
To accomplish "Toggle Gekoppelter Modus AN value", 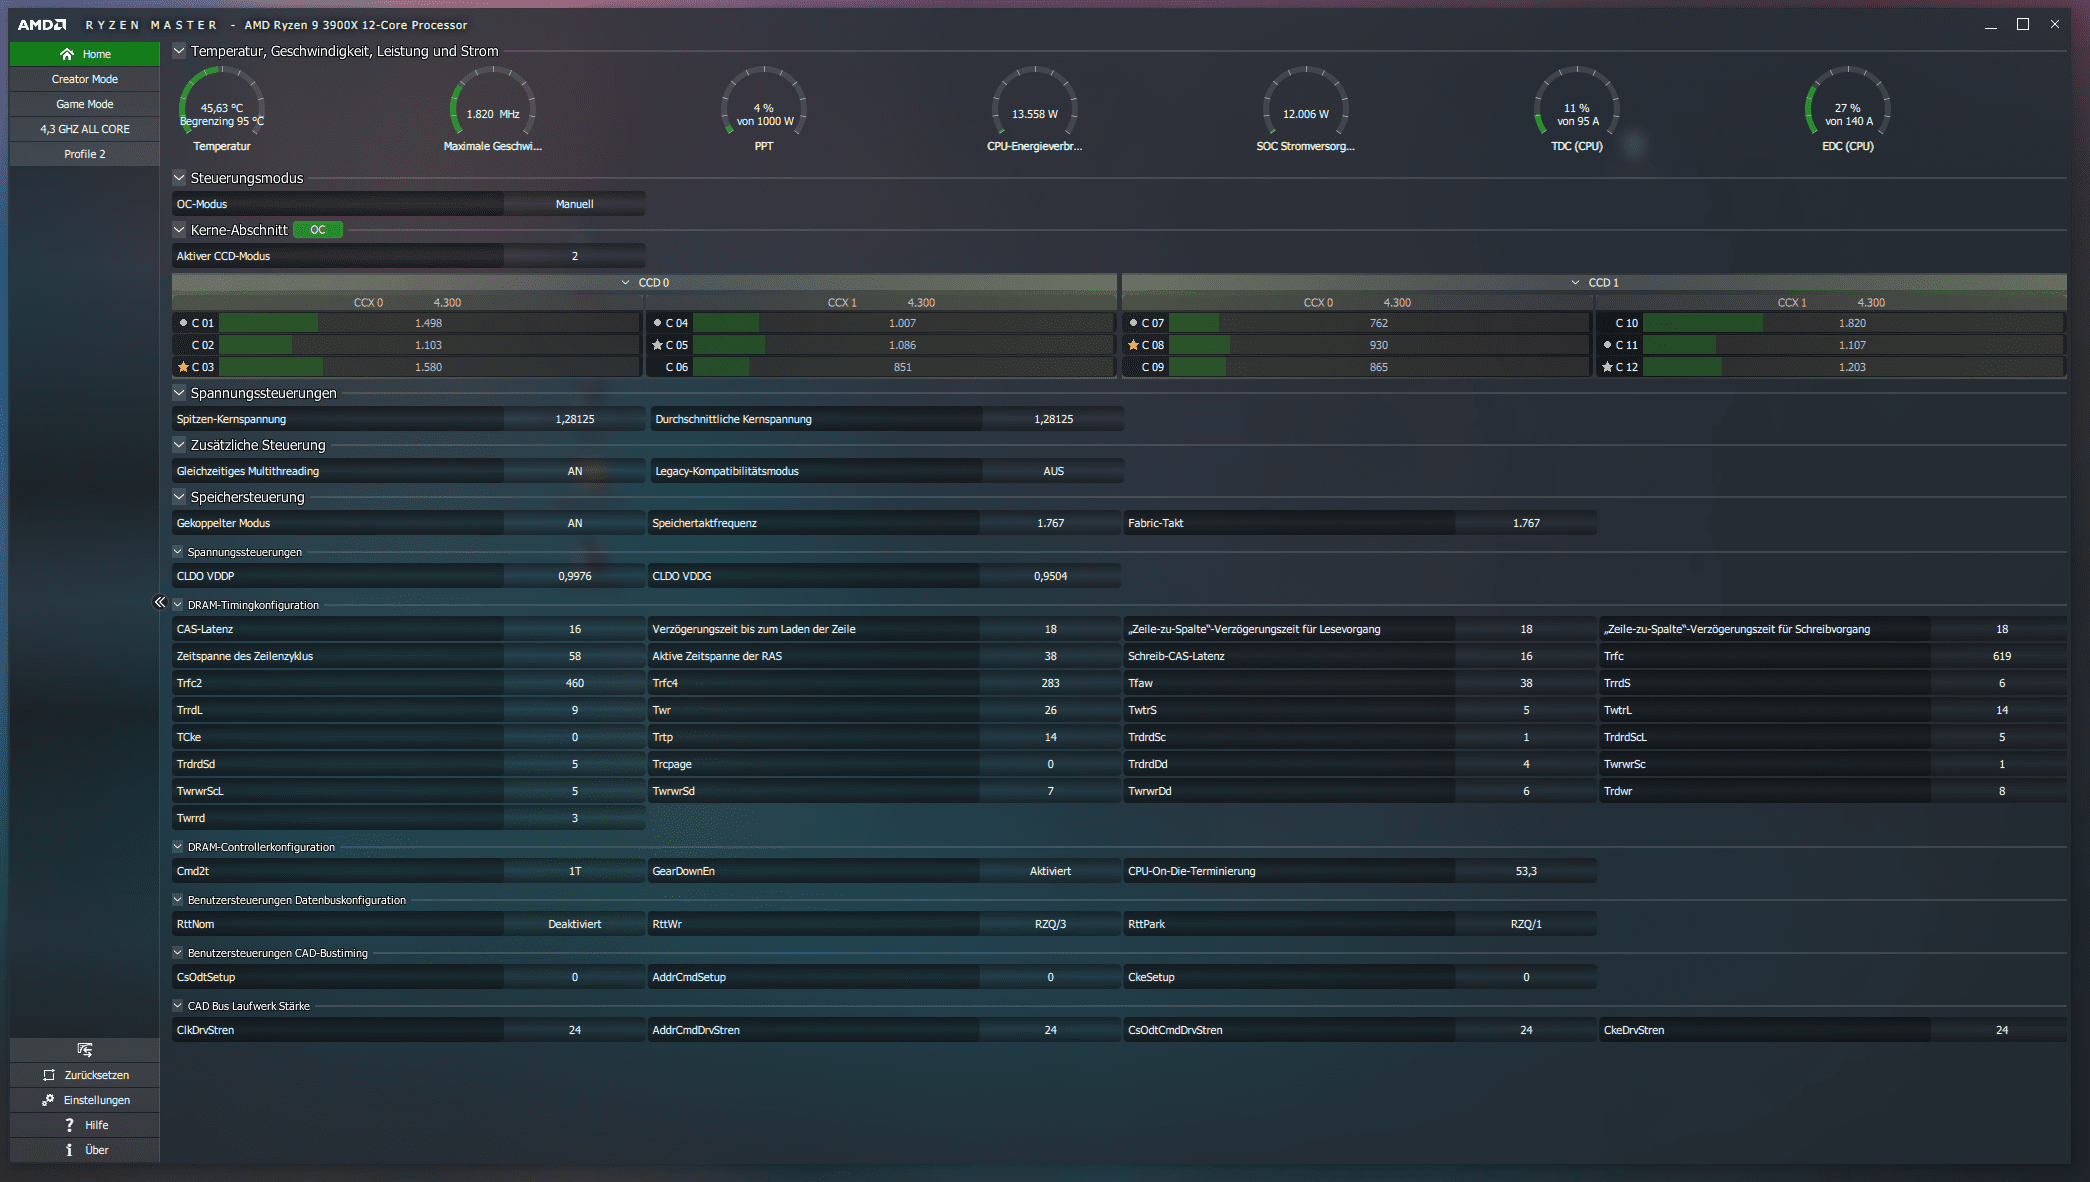I will coord(575,523).
